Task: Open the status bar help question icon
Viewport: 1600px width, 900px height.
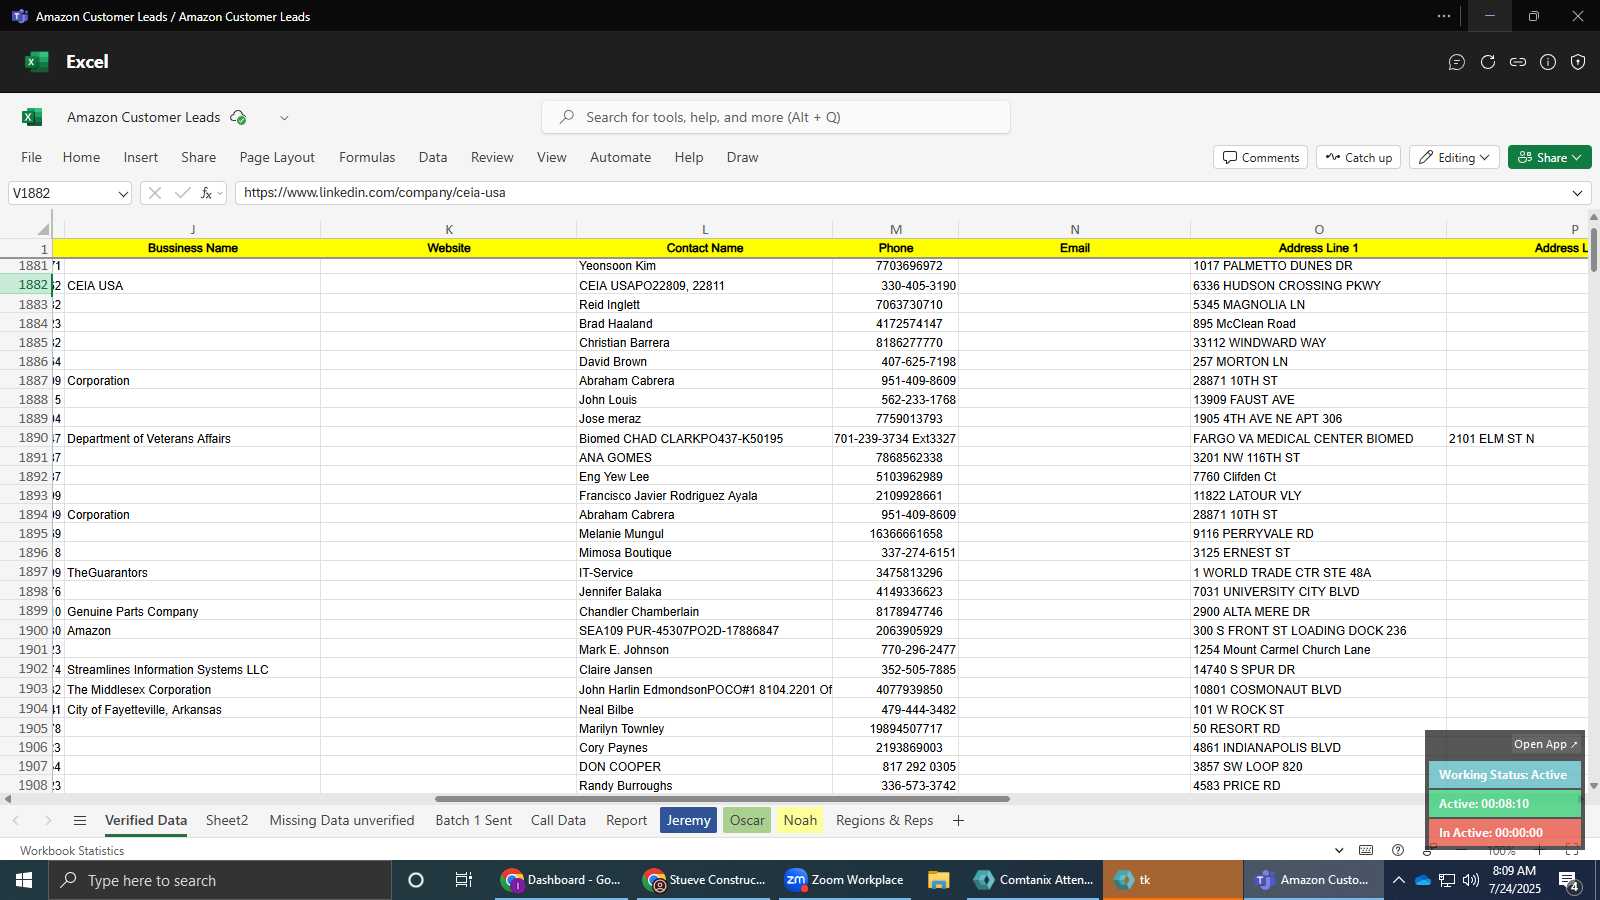Action: click(1398, 850)
